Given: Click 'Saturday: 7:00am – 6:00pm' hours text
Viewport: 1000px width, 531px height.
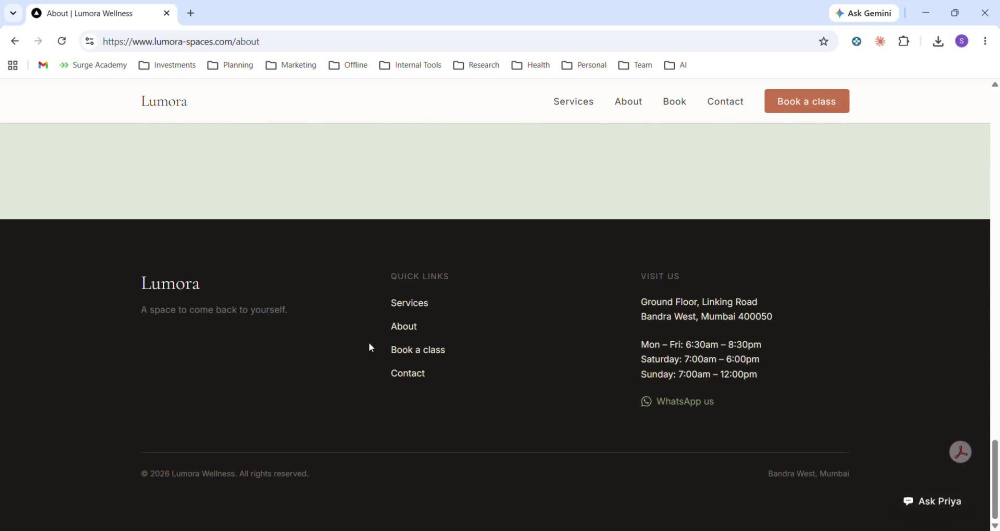Looking at the screenshot, I should [x=700, y=360].
